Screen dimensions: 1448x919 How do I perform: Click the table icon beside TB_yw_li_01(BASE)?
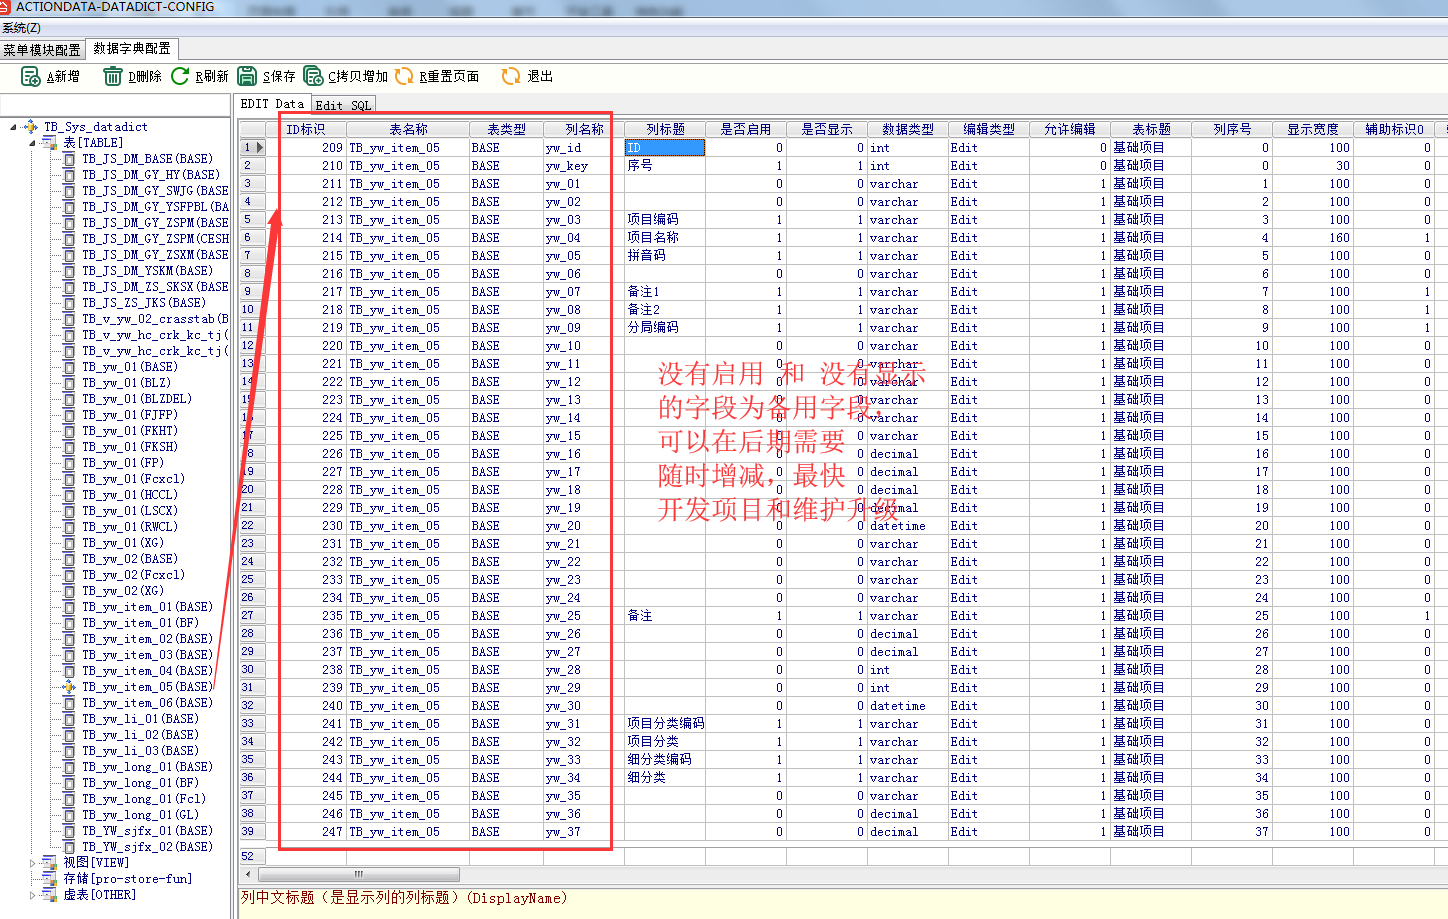pyautogui.click(x=69, y=719)
